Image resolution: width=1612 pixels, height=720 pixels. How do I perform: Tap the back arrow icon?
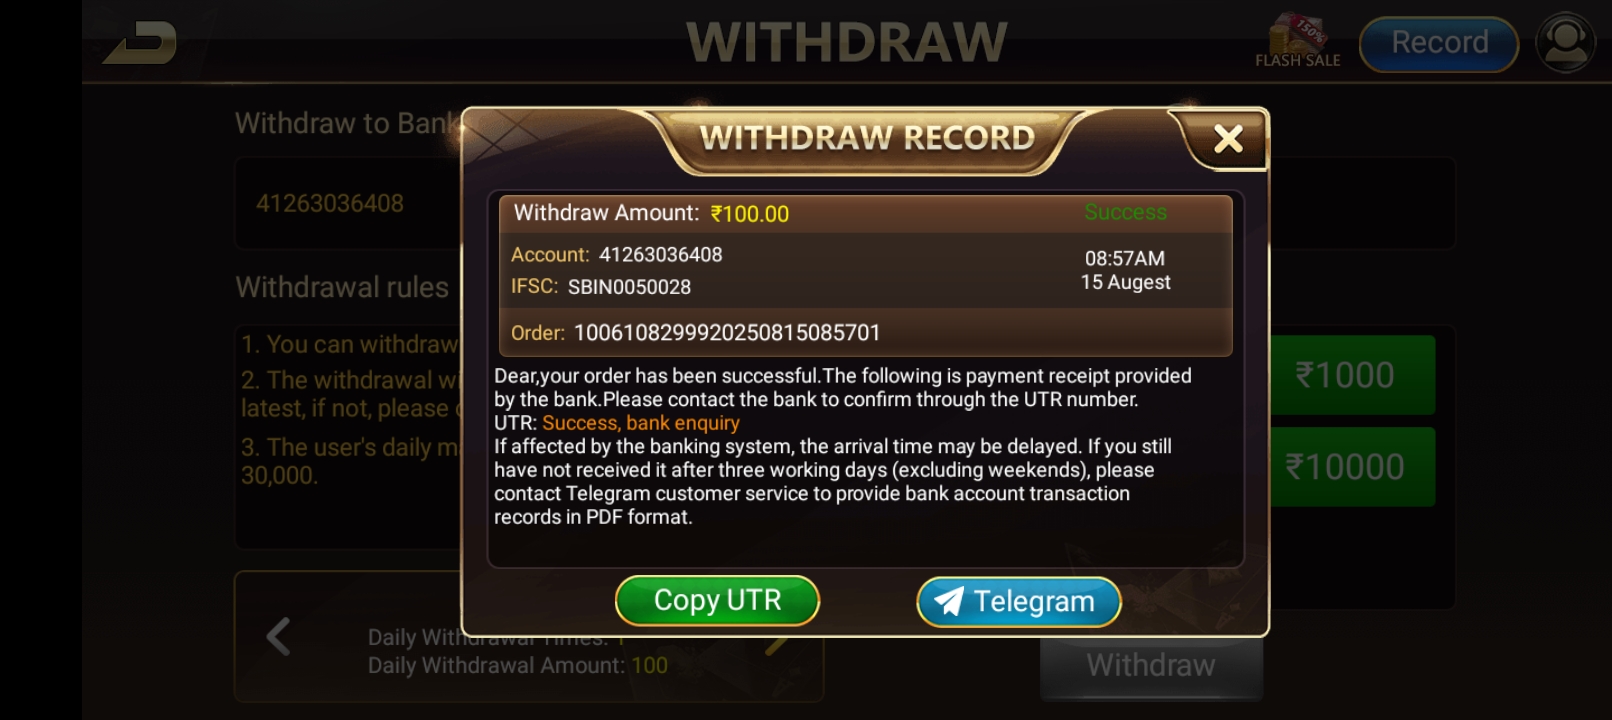140,43
